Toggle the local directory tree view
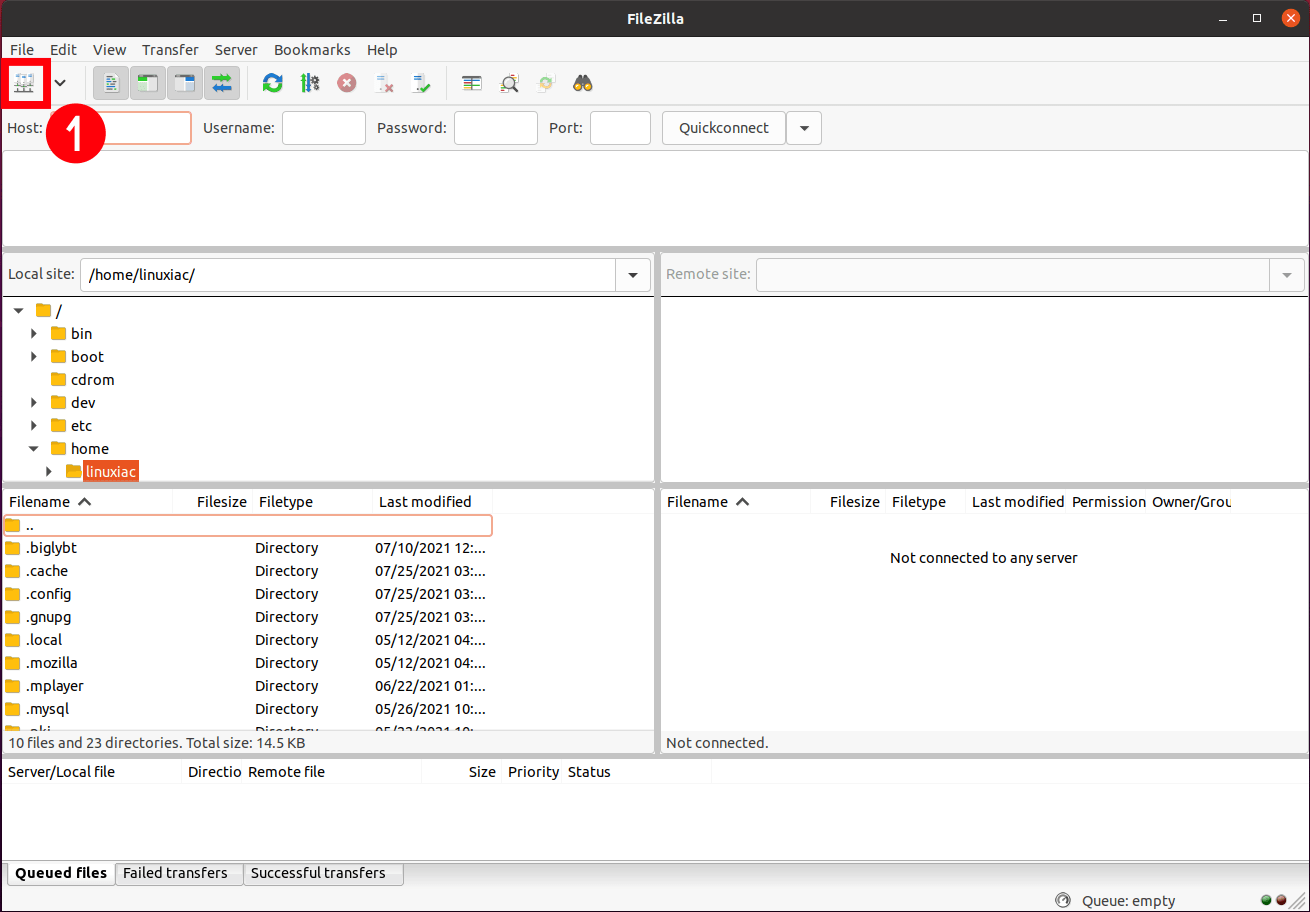1310x912 pixels. [147, 83]
